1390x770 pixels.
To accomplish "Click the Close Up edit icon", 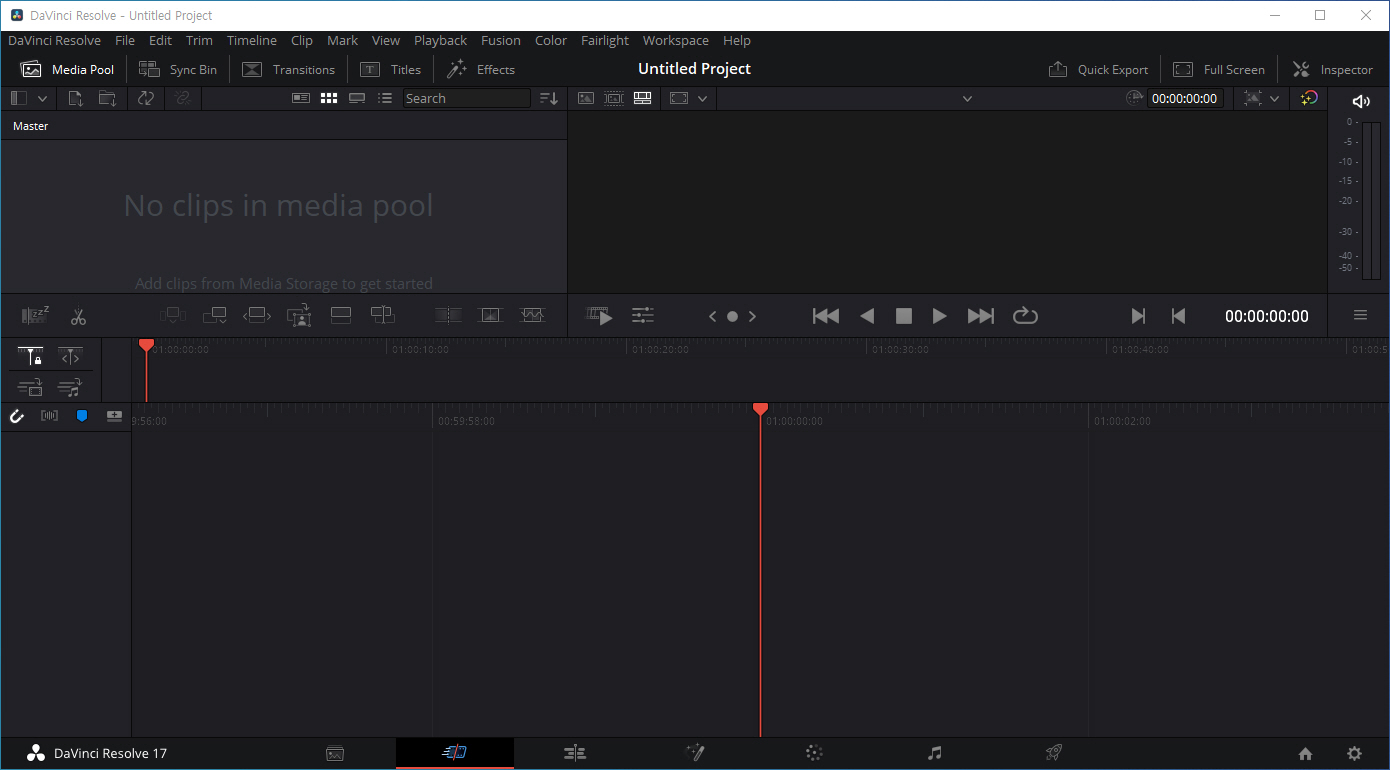I will [299, 316].
